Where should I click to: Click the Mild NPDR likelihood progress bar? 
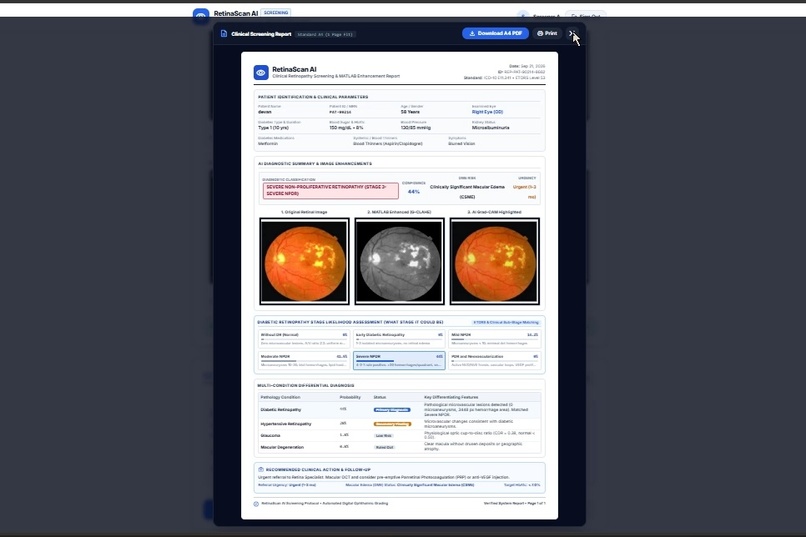[x=494, y=340]
